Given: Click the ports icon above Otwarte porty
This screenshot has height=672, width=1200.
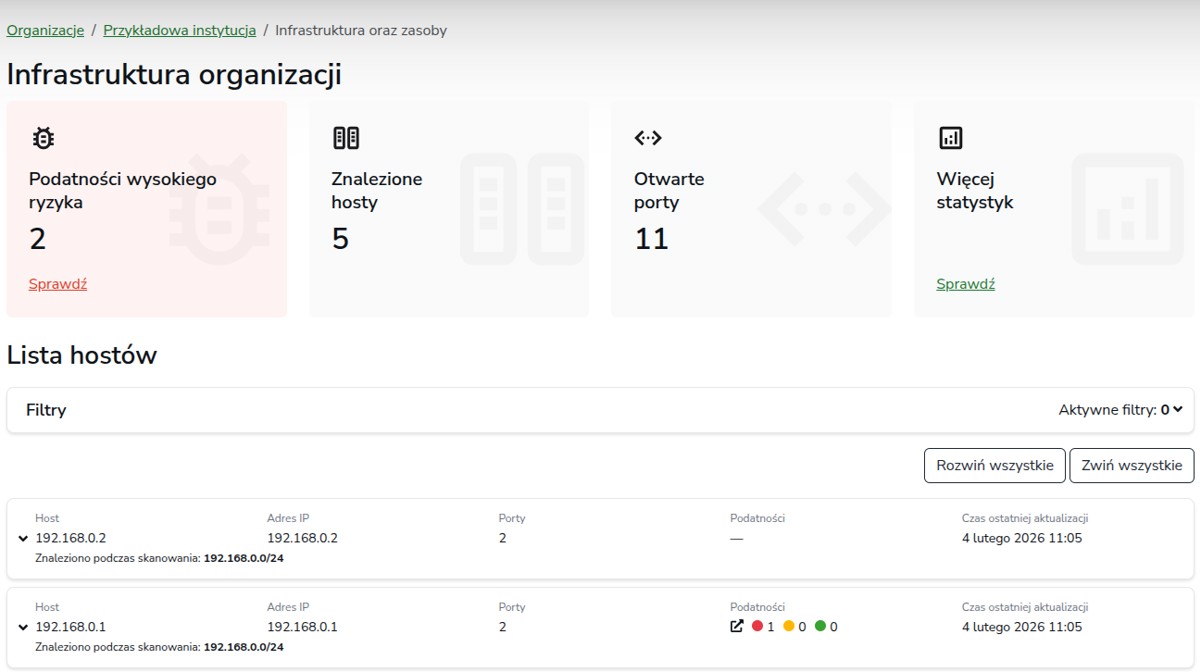Looking at the screenshot, I should click(x=648, y=138).
